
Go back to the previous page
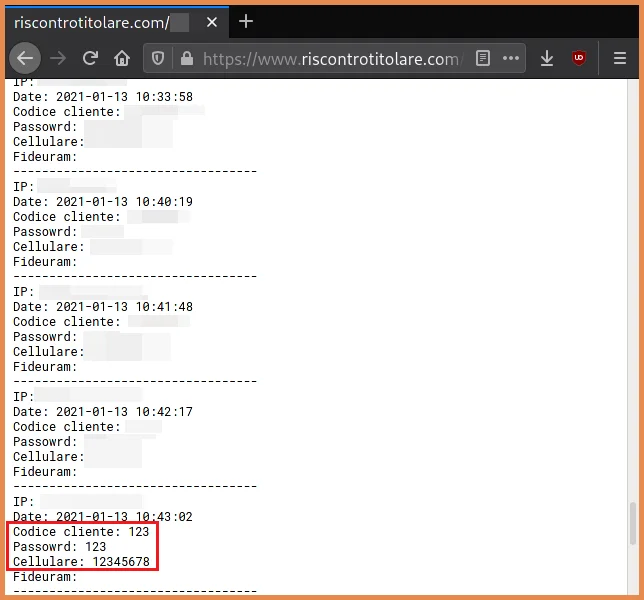pyautogui.click(x=25, y=58)
